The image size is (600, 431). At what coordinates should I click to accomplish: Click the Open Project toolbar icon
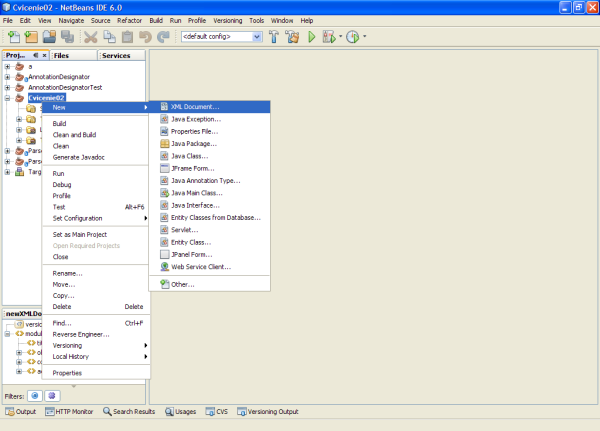49,37
